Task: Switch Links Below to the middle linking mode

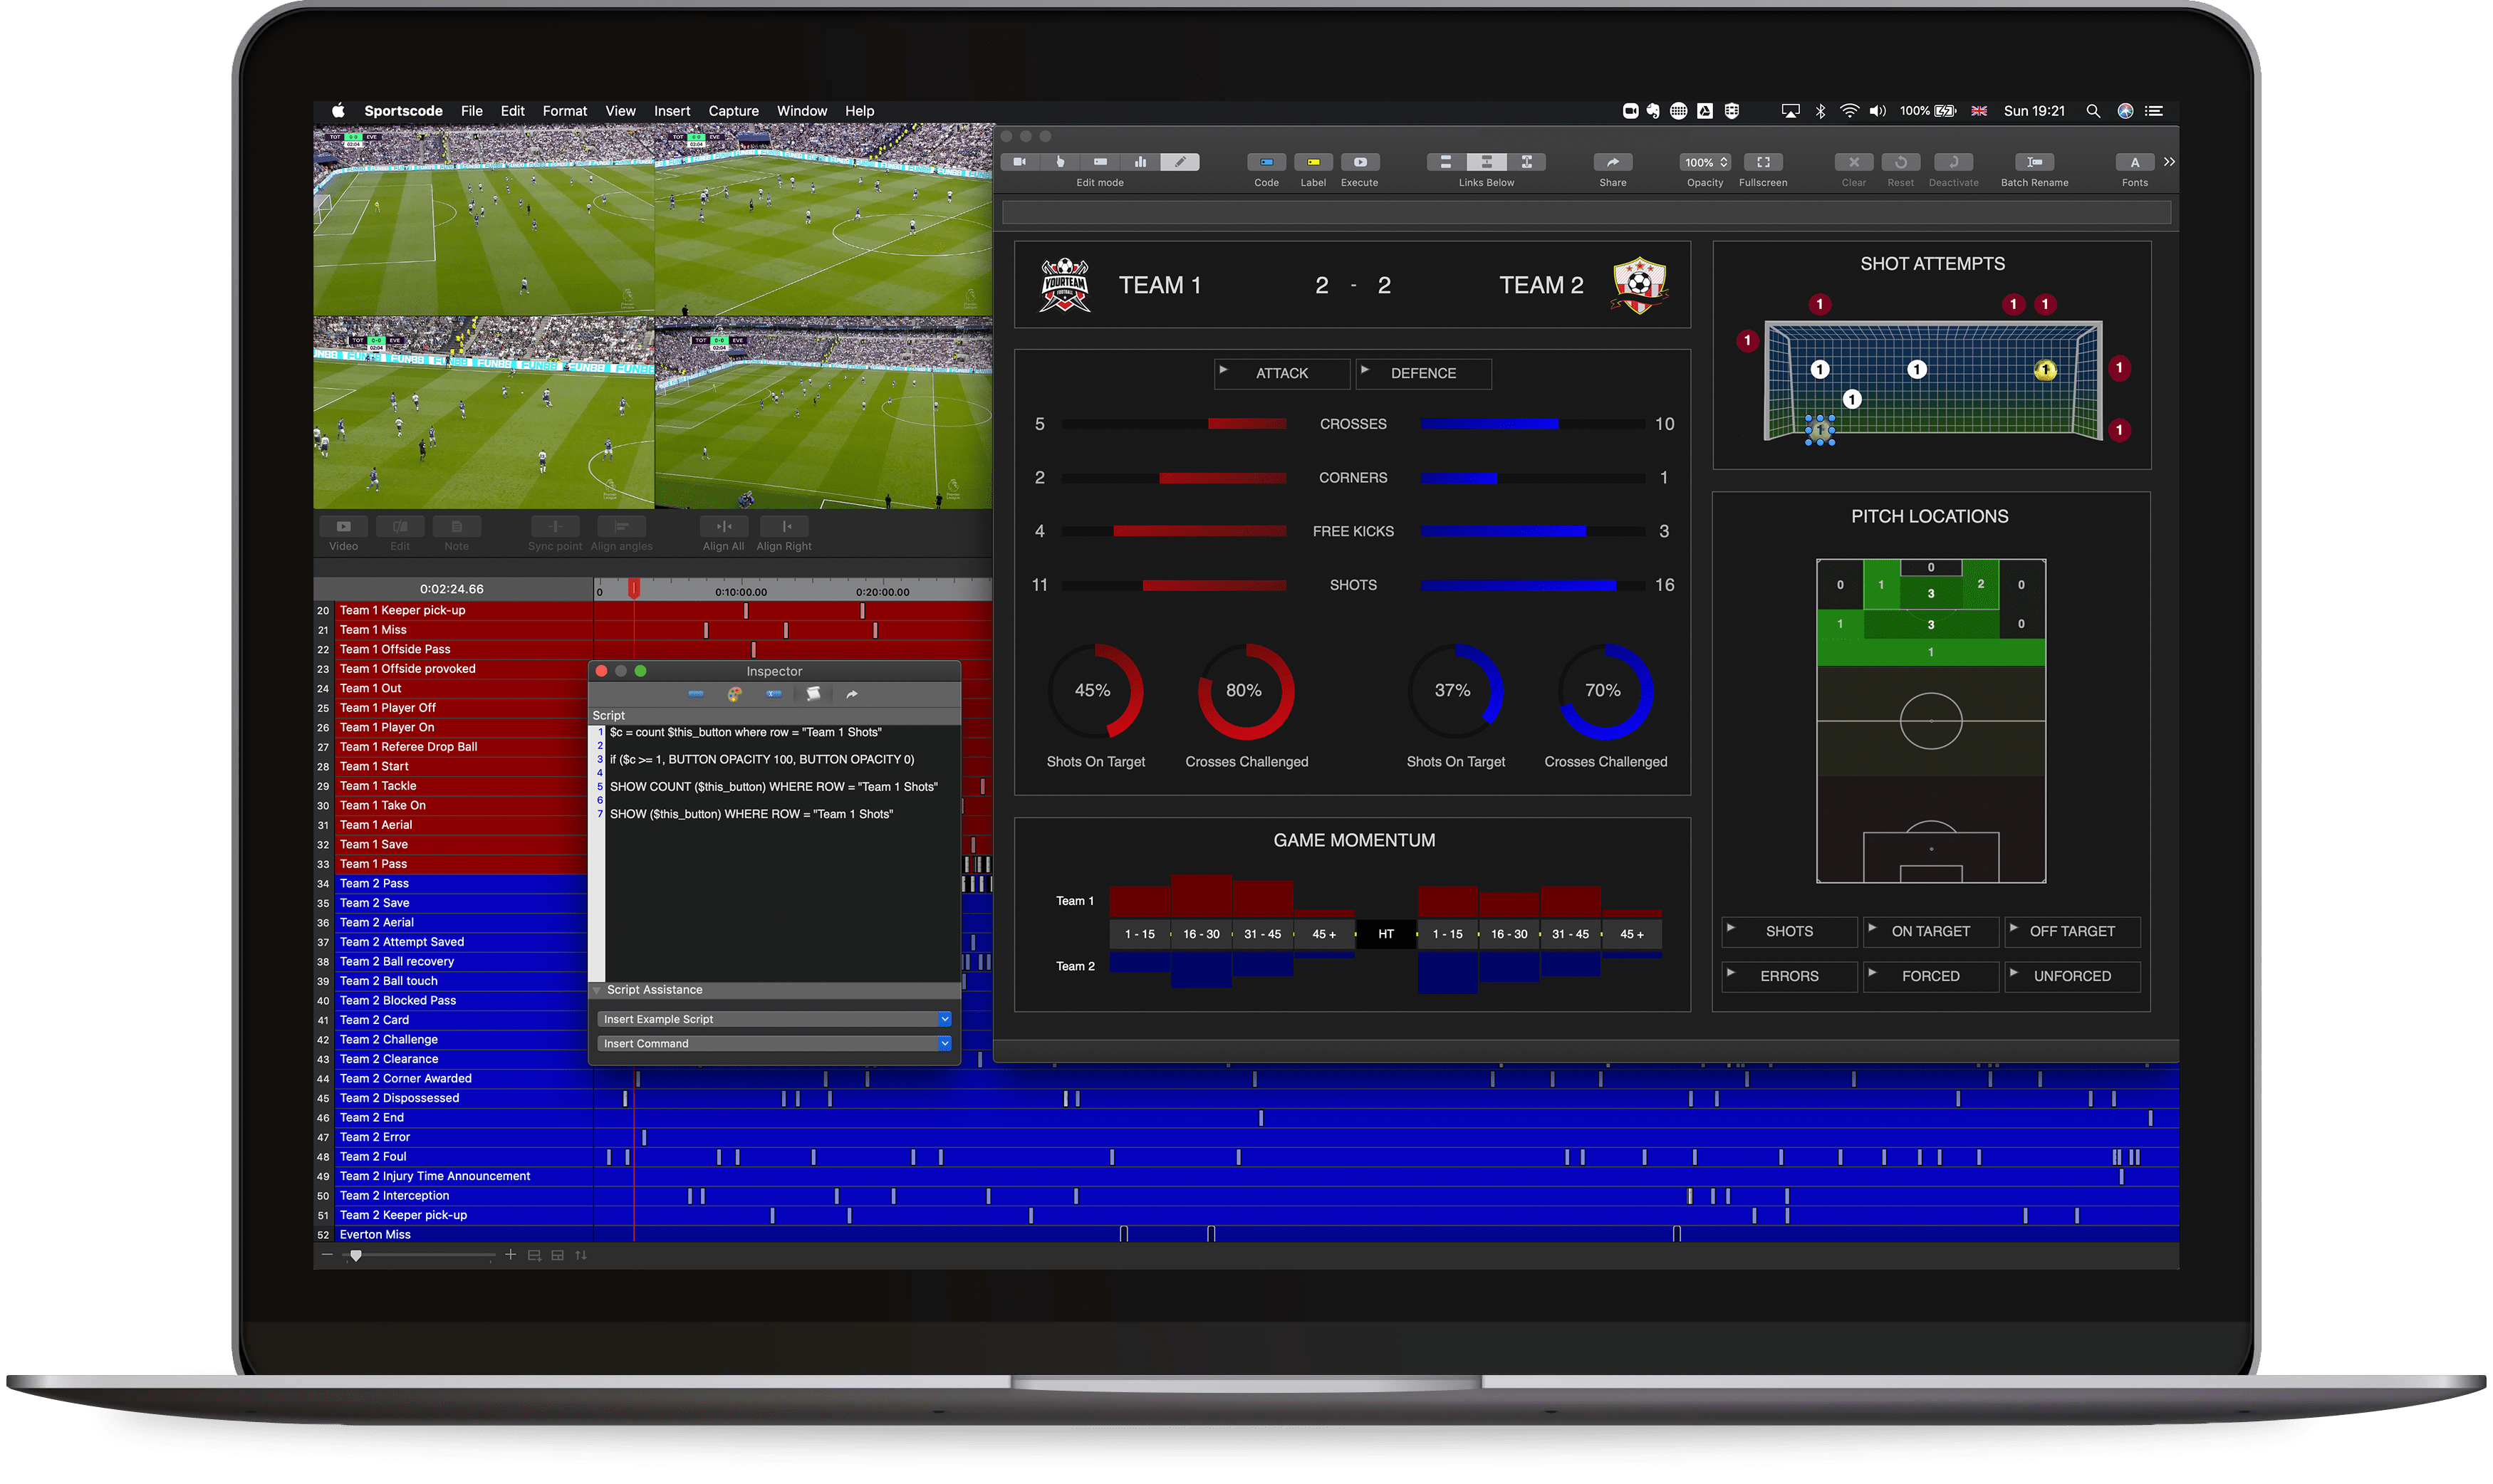Action: click(1487, 161)
